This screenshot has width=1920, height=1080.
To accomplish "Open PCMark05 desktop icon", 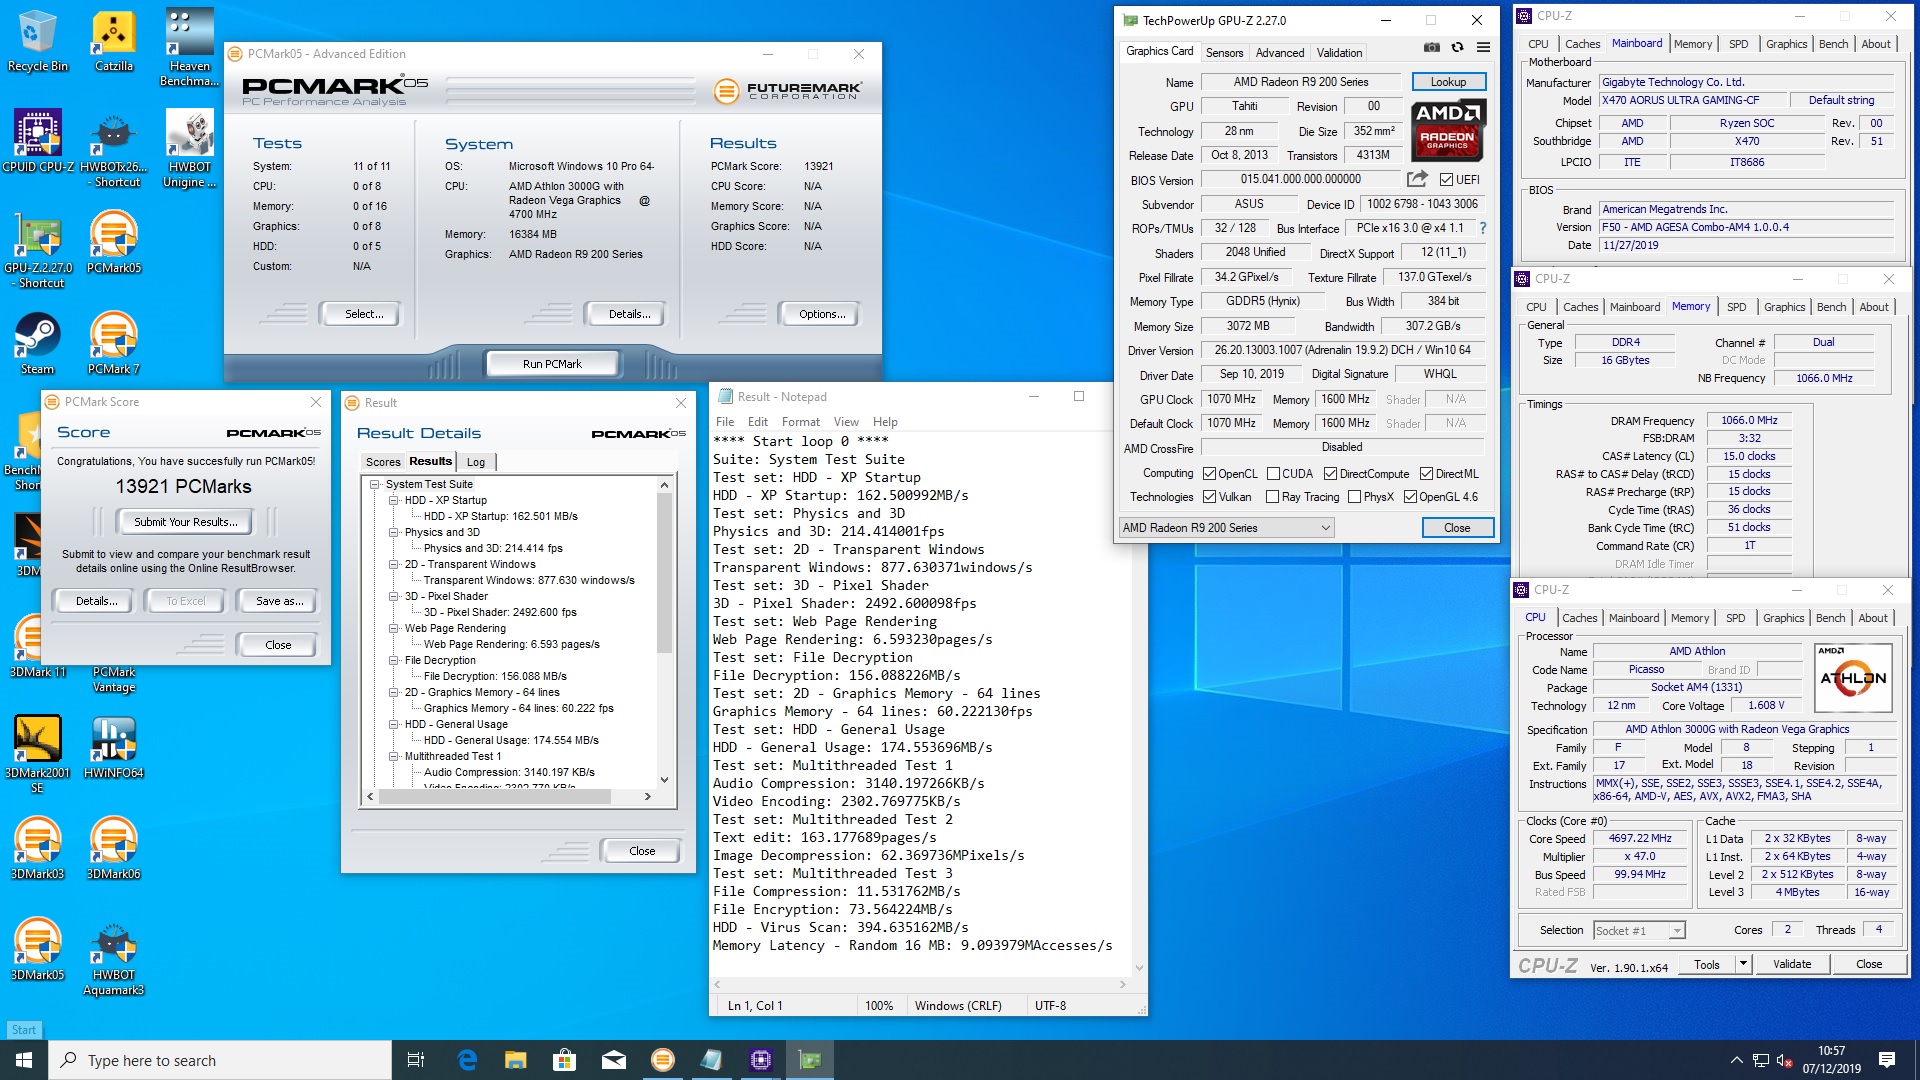I will 114,242.
